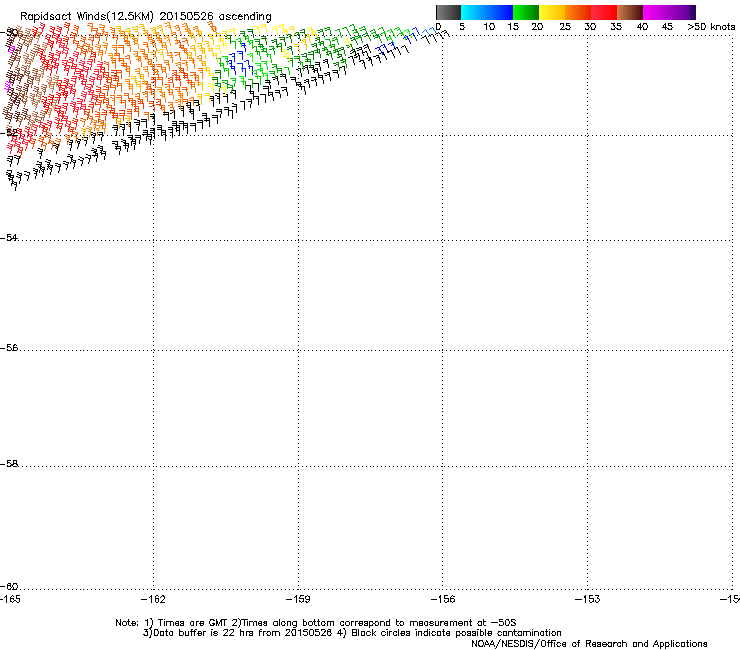Click the latitude label '-52'
This screenshot has height=650, width=740.
9,133
